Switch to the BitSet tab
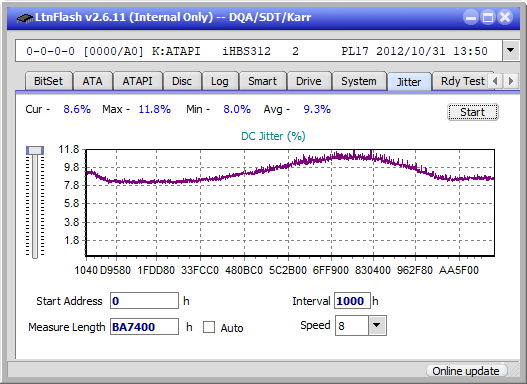This screenshot has height=384, width=527. [x=48, y=81]
